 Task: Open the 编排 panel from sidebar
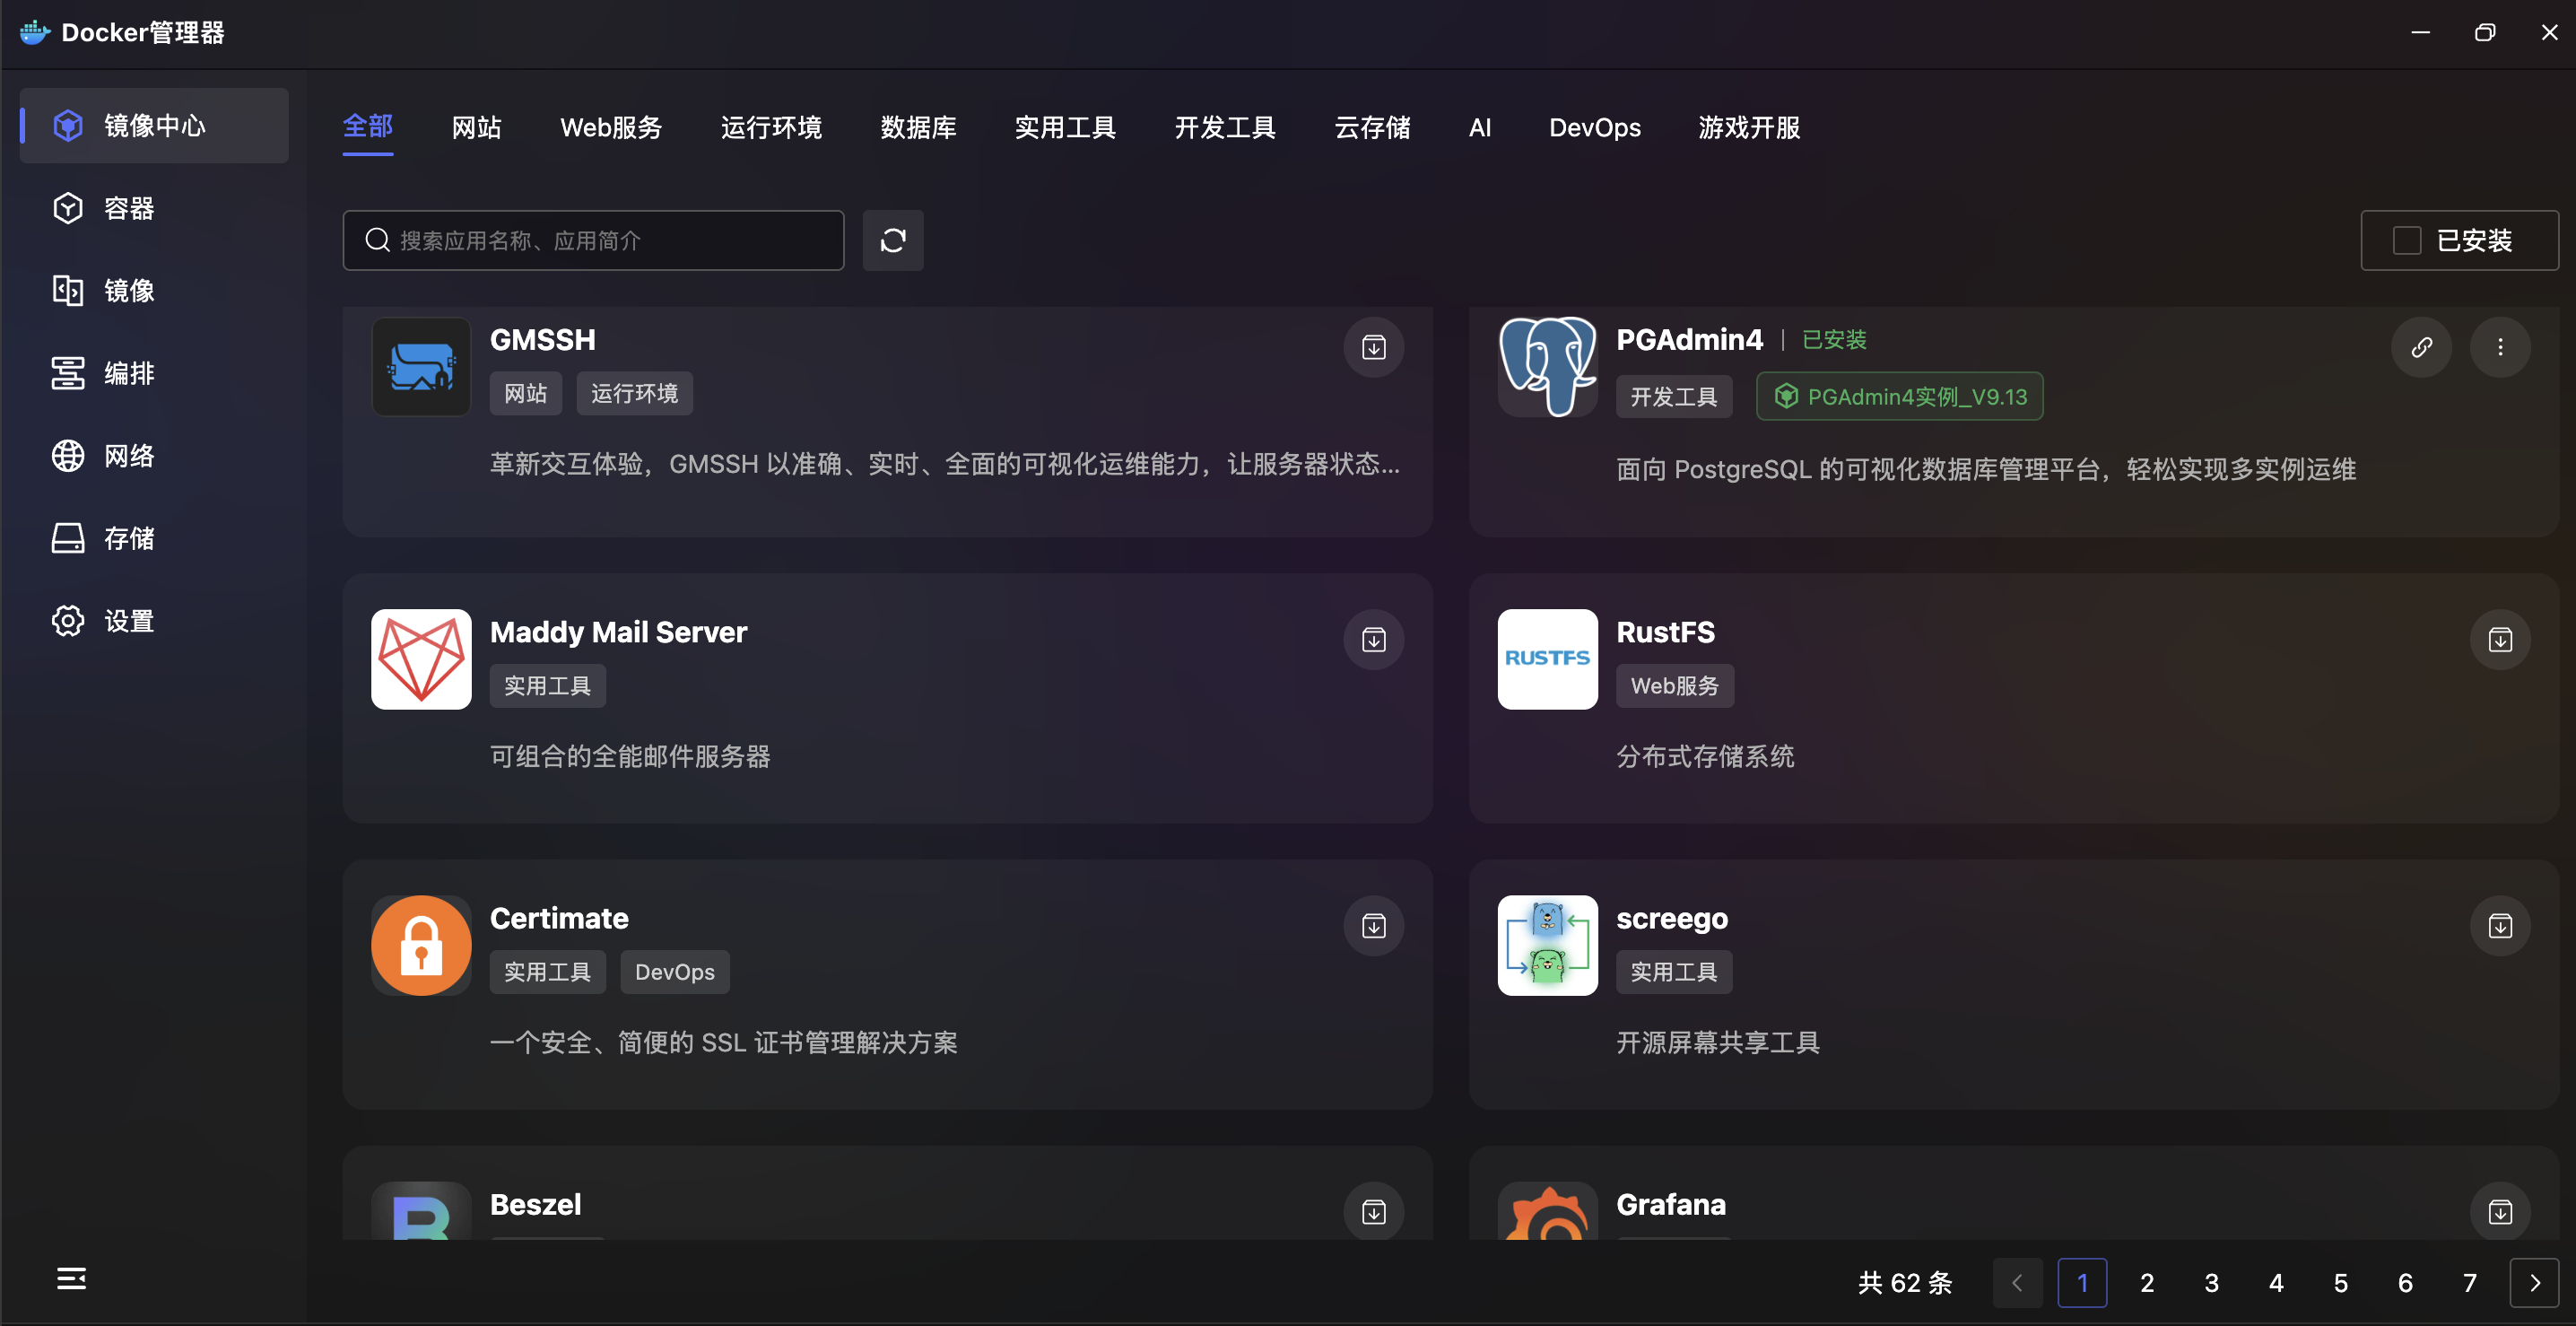(128, 372)
